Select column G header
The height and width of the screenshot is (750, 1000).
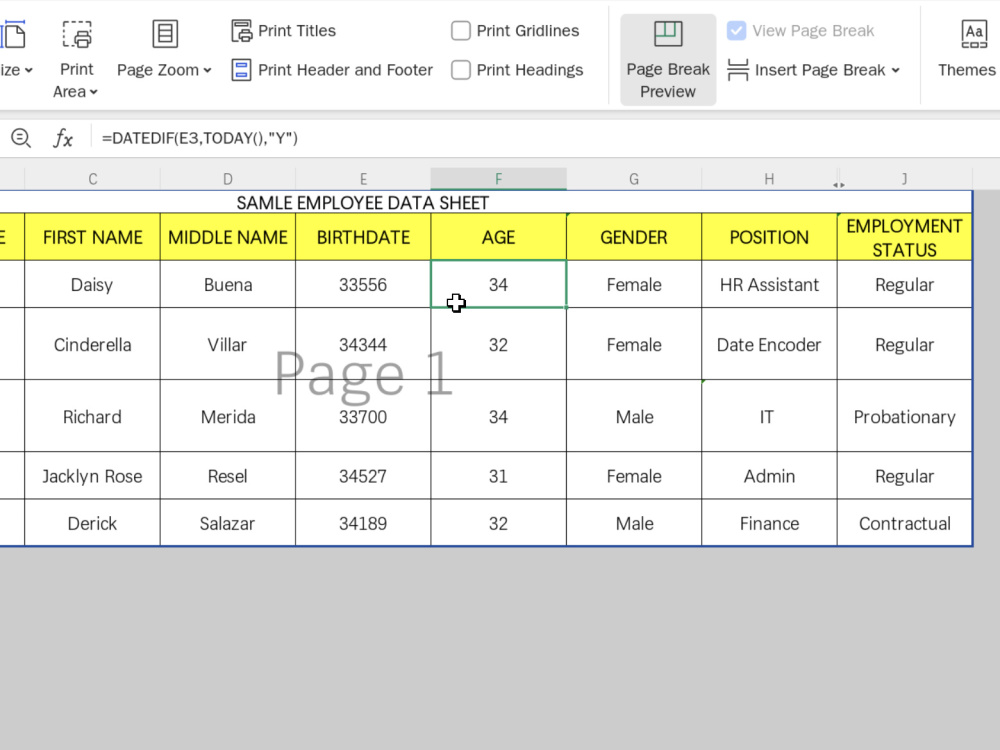pyautogui.click(x=634, y=179)
